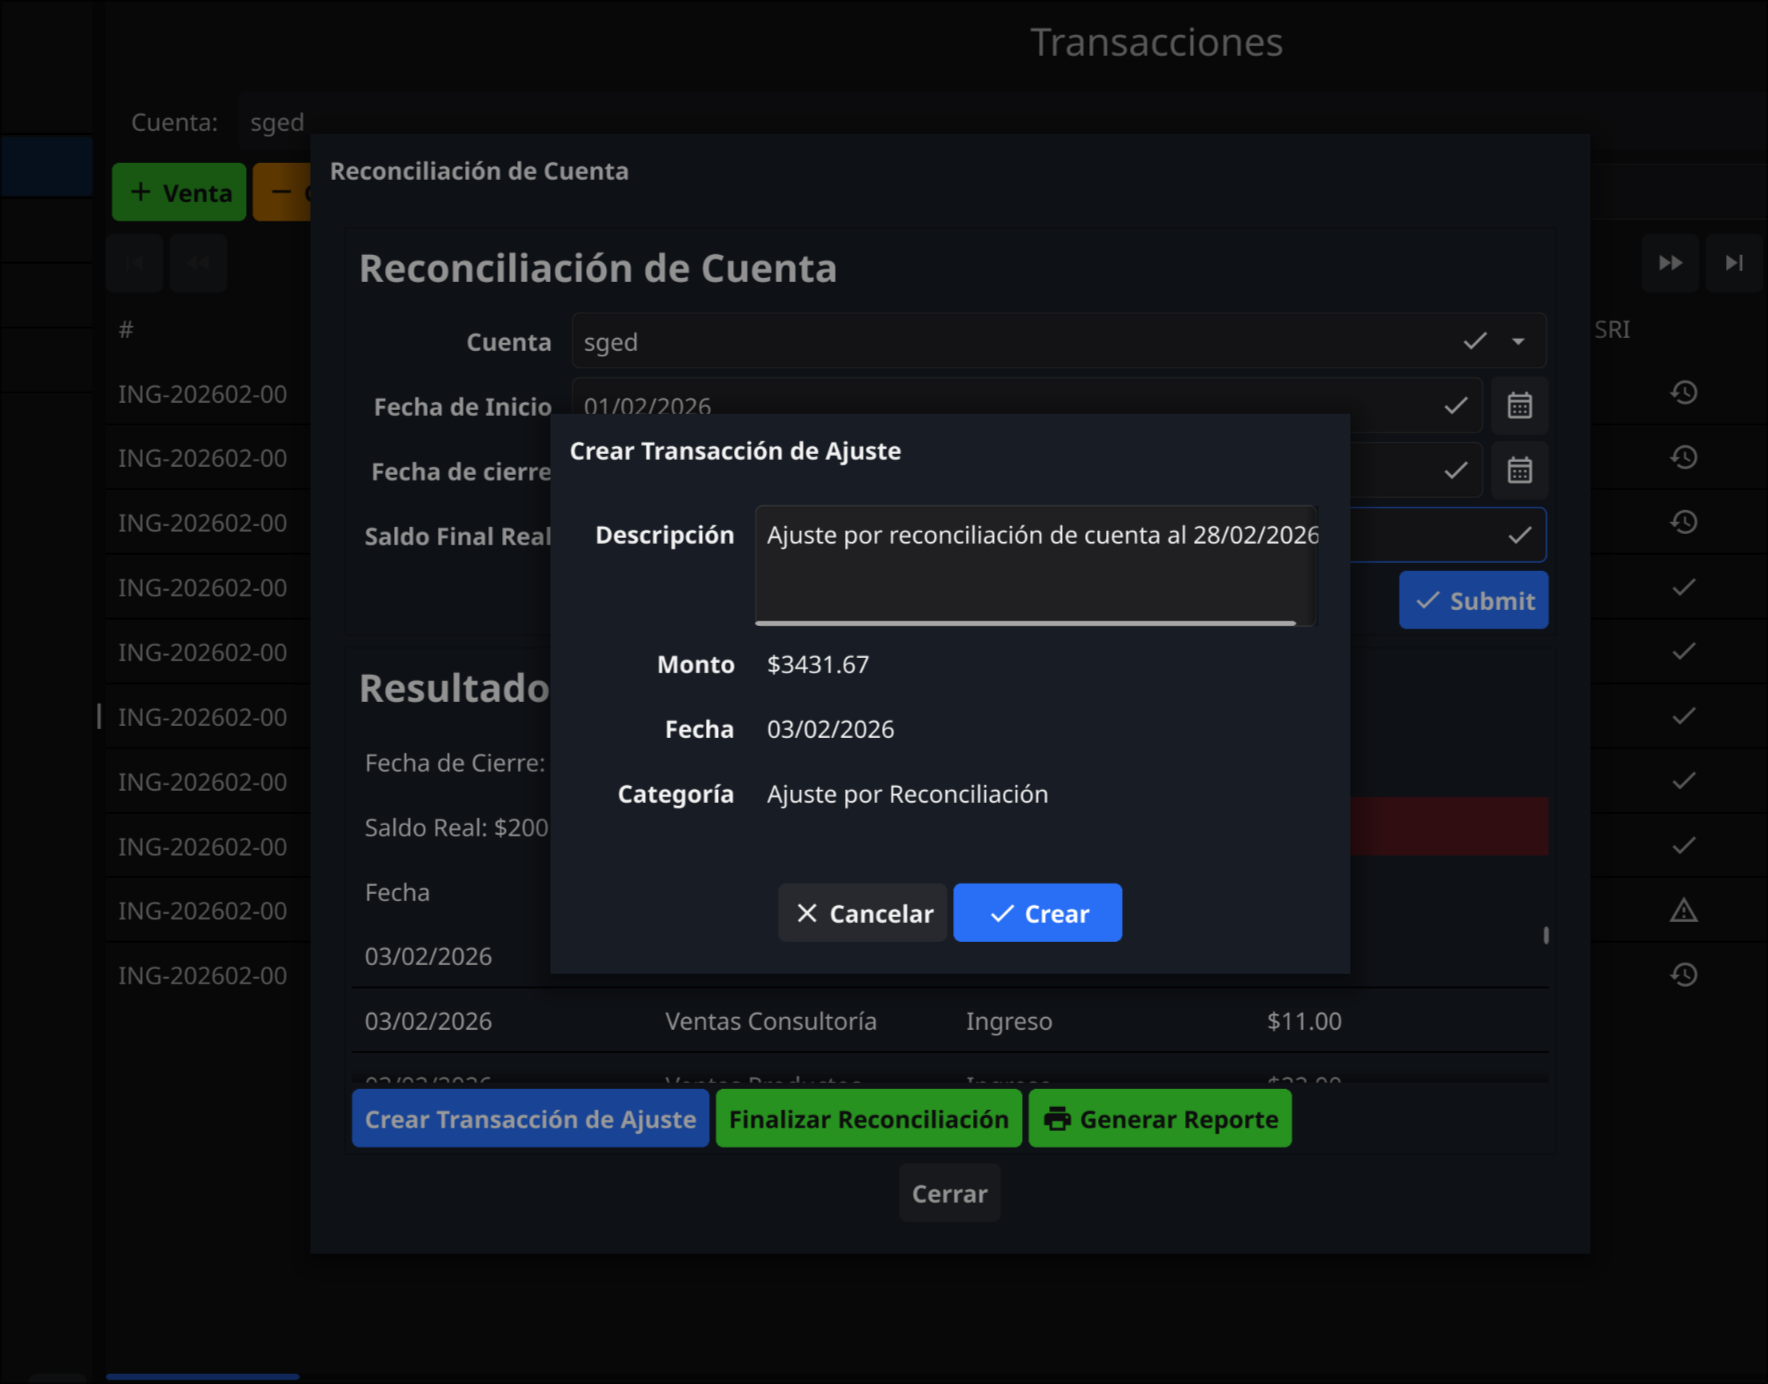
Task: Click the Crear button in adjustment dialog
Action: pos(1037,913)
